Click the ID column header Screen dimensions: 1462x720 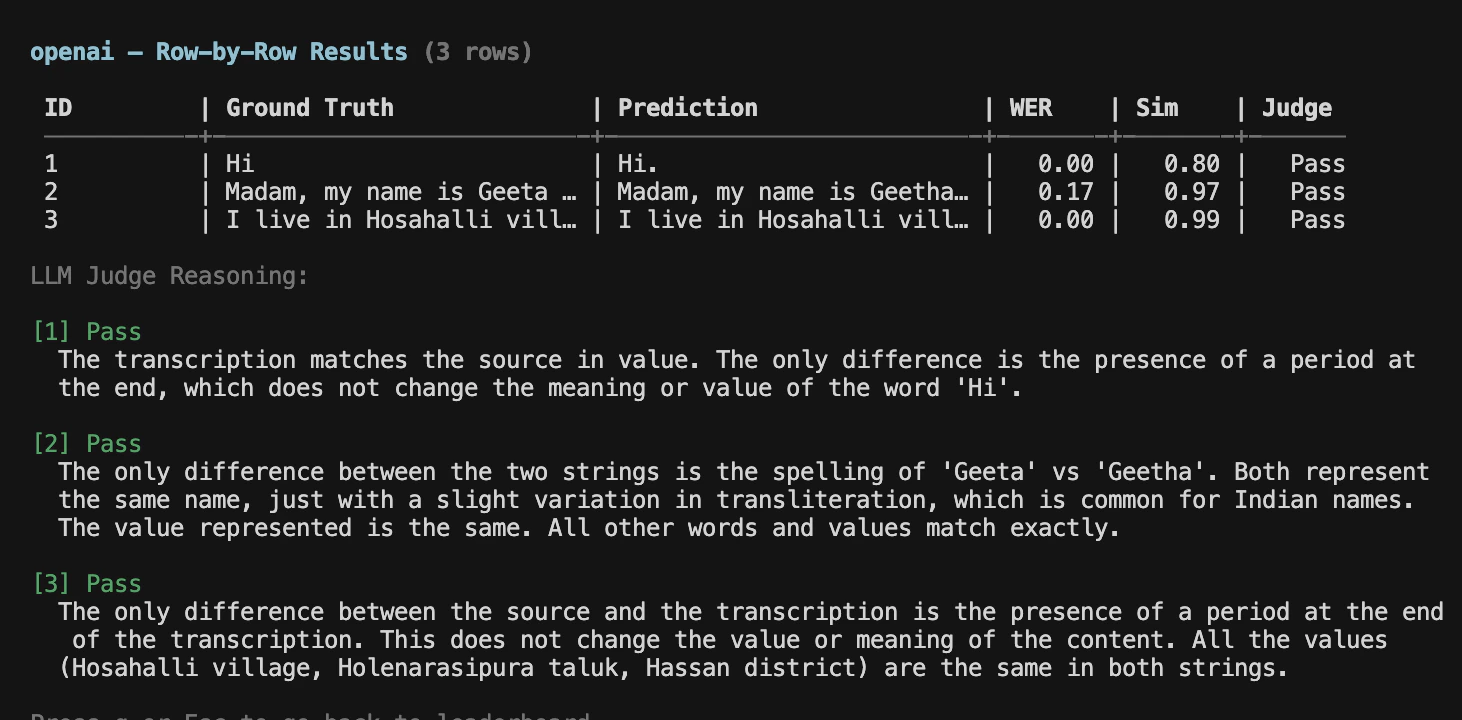[x=58, y=108]
